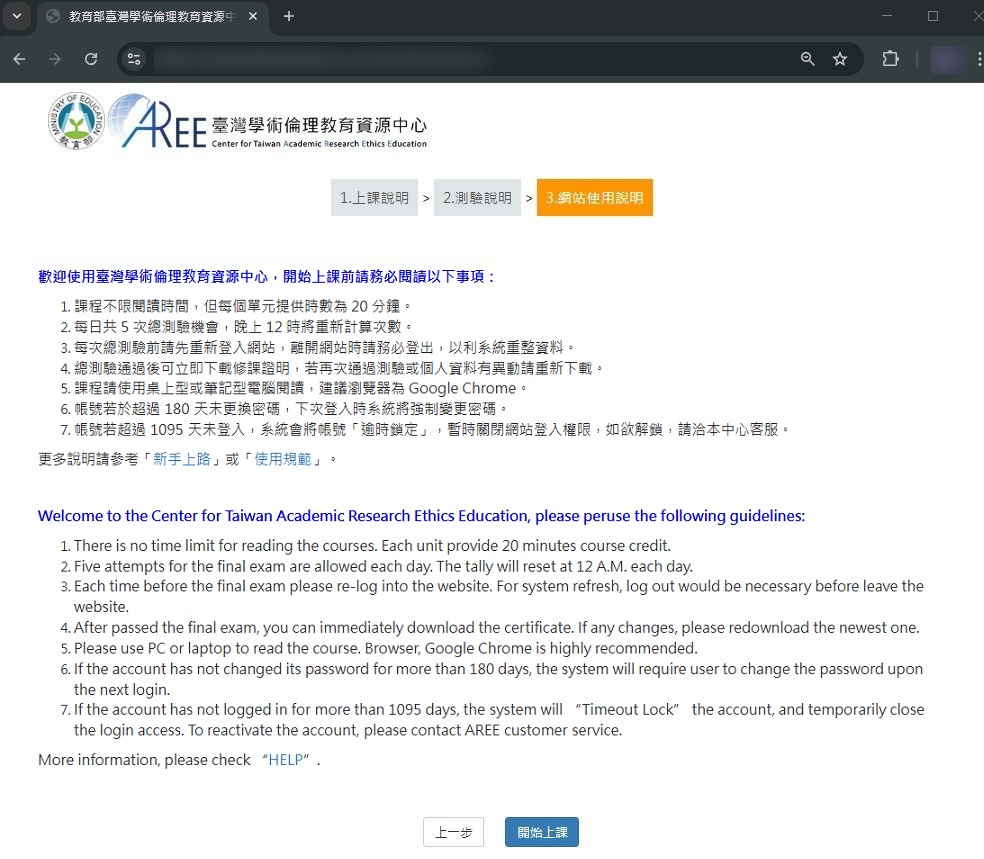This screenshot has height=859, width=984.
Task: Minimize the browser window
Action: pos(887,16)
